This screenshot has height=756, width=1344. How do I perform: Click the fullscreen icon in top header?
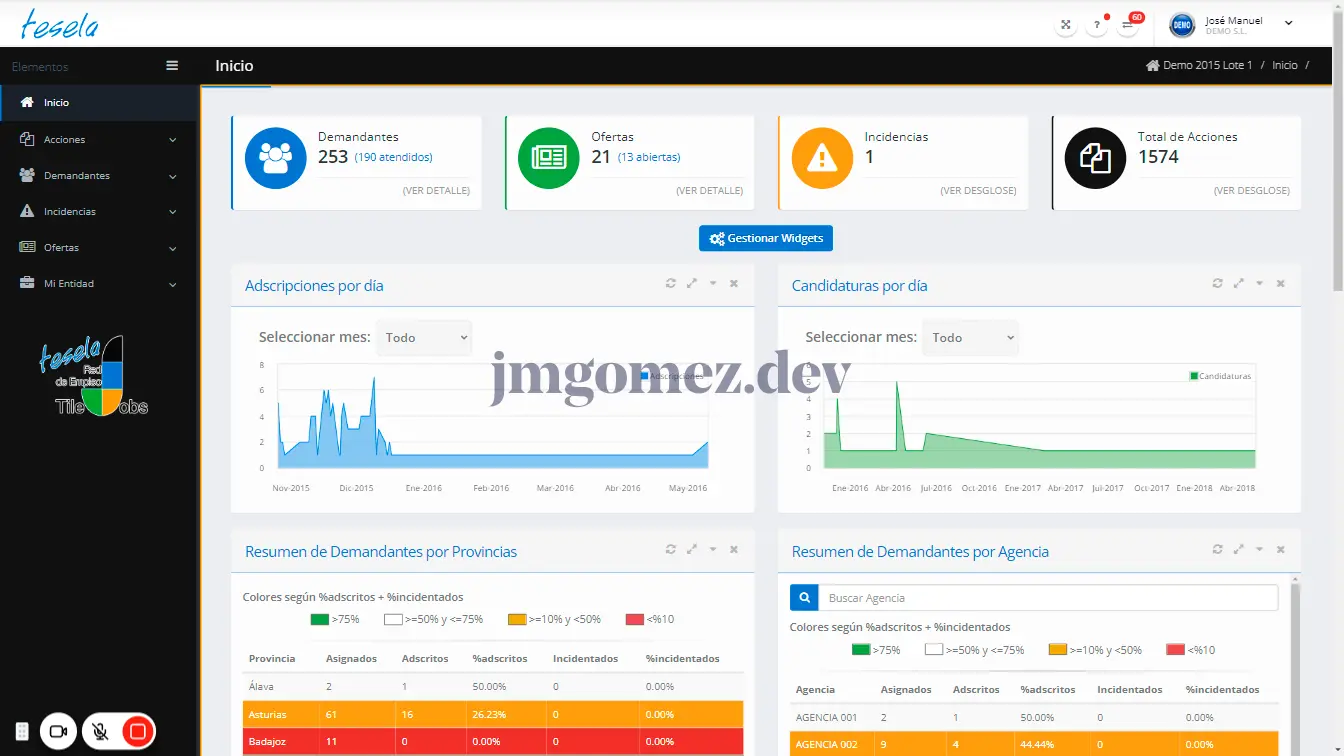pyautogui.click(x=1066, y=25)
